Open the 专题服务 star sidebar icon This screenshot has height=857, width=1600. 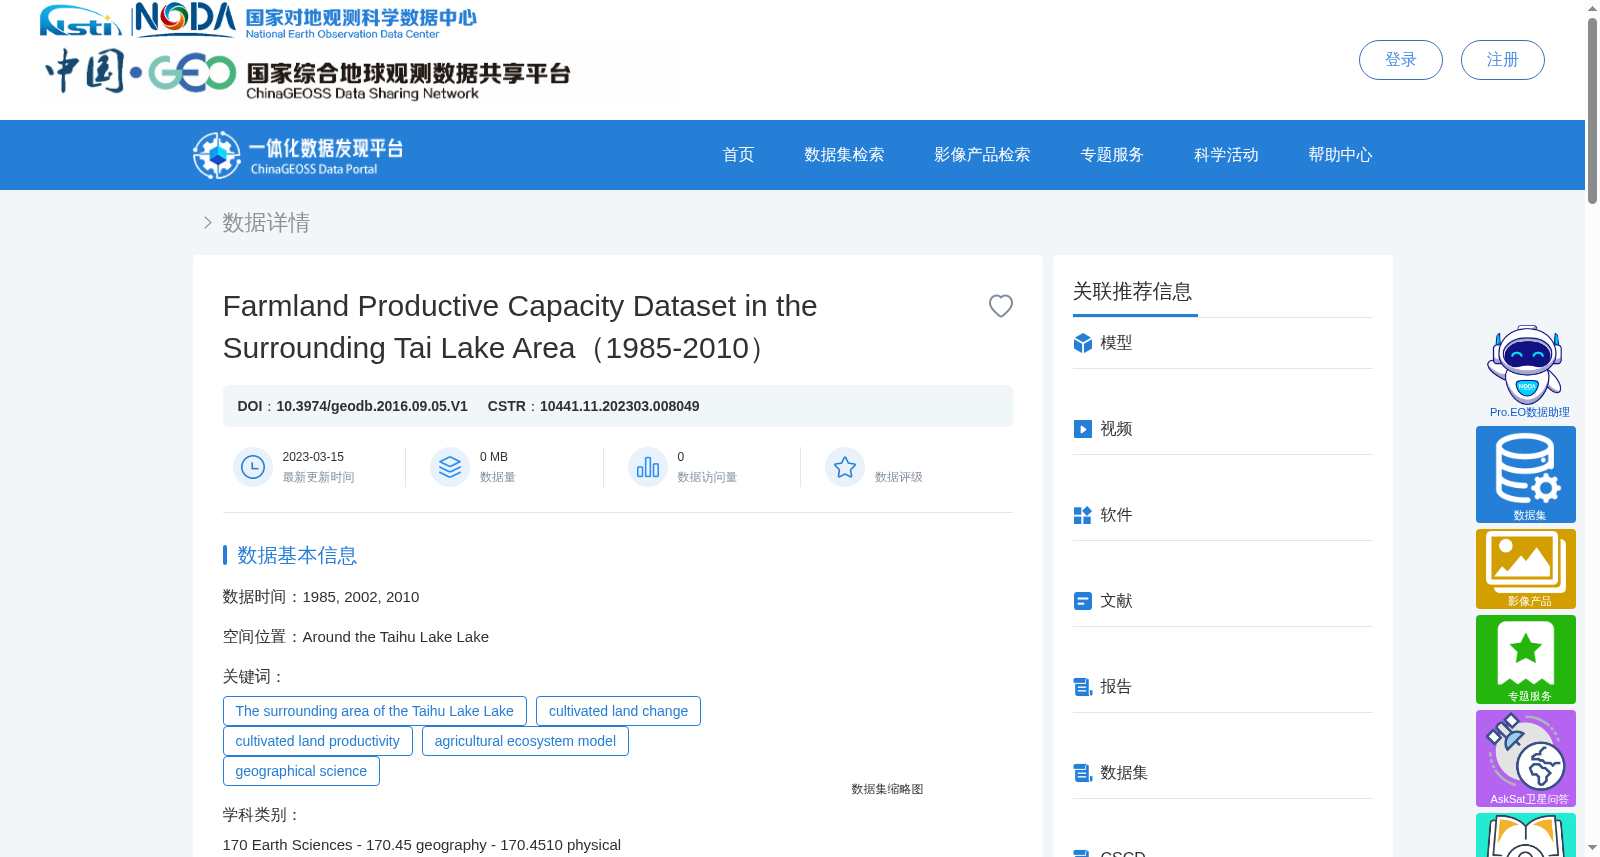tap(1526, 659)
